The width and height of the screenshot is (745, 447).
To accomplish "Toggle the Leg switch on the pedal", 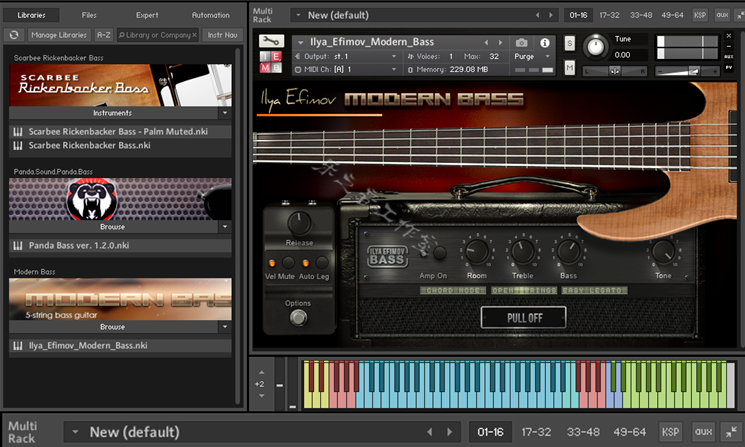I will coord(322,262).
